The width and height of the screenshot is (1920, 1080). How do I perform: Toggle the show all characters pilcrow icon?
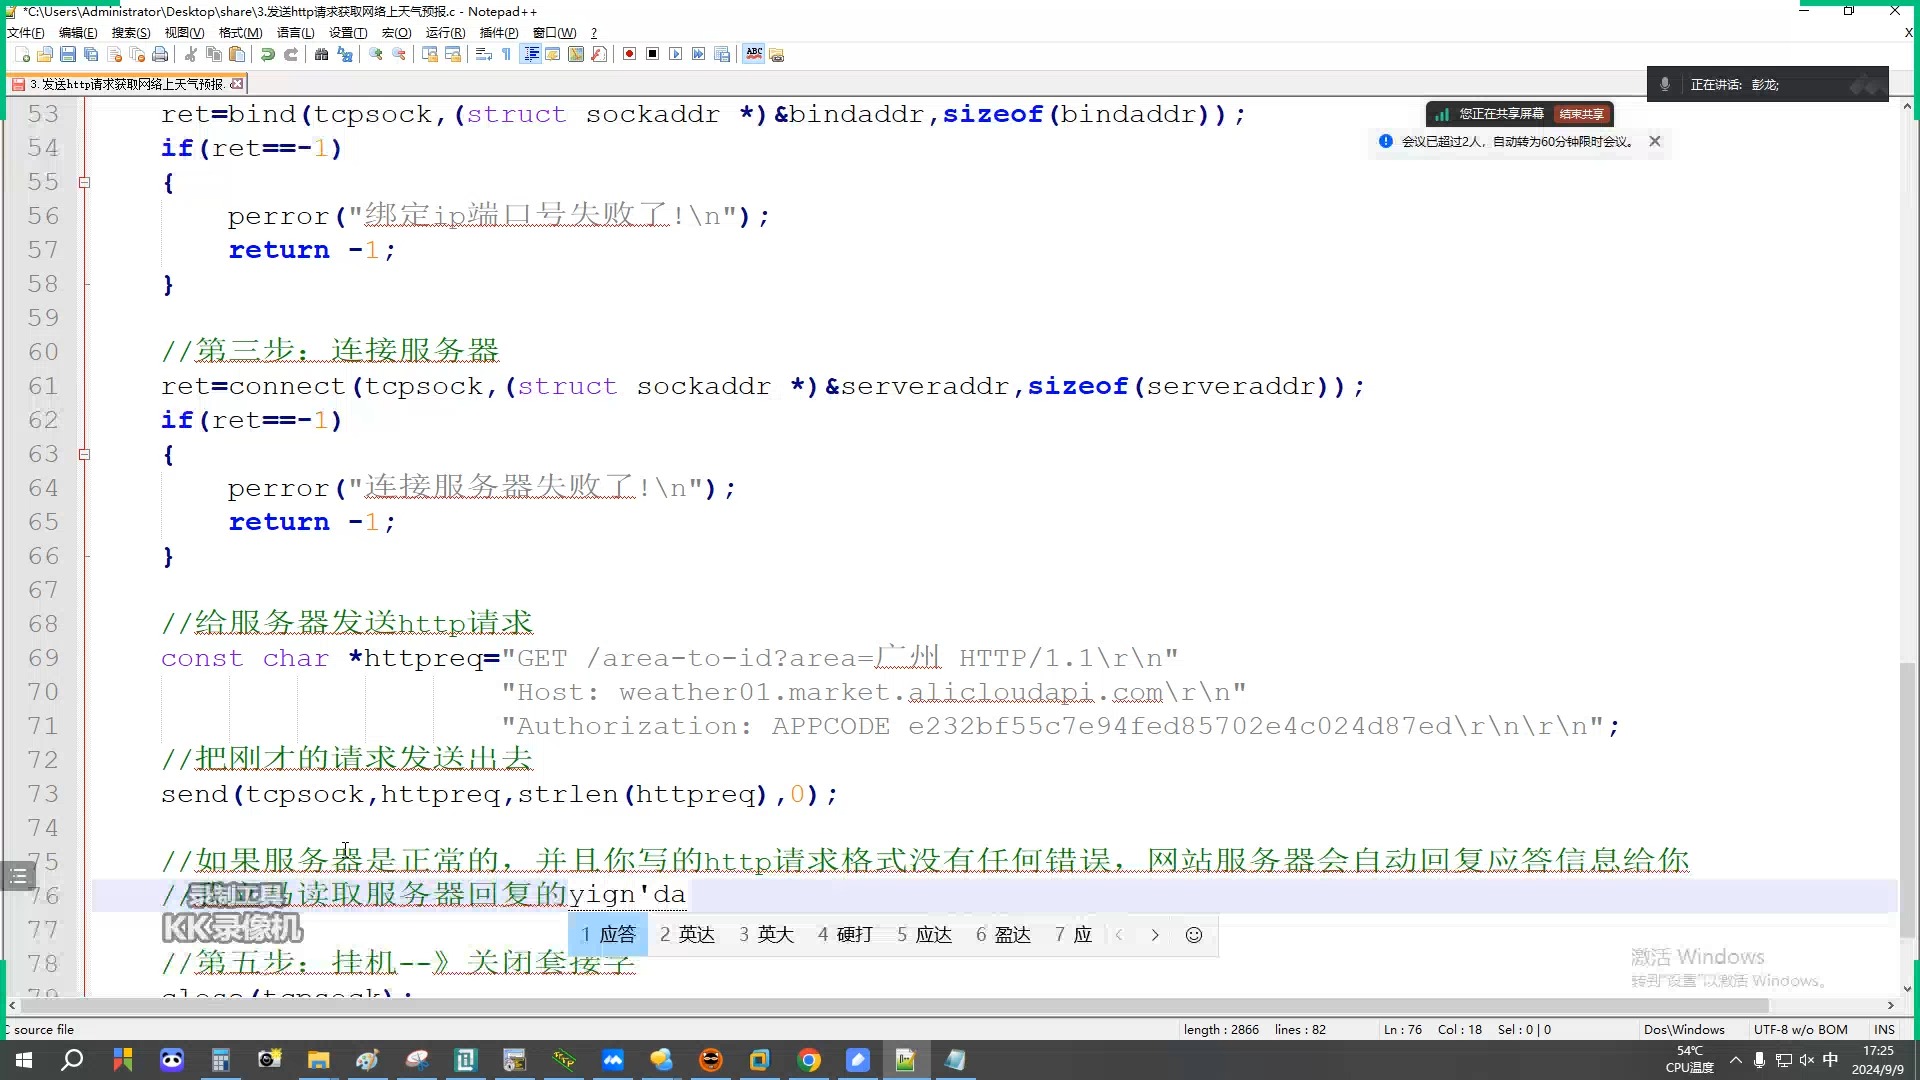coord(506,54)
